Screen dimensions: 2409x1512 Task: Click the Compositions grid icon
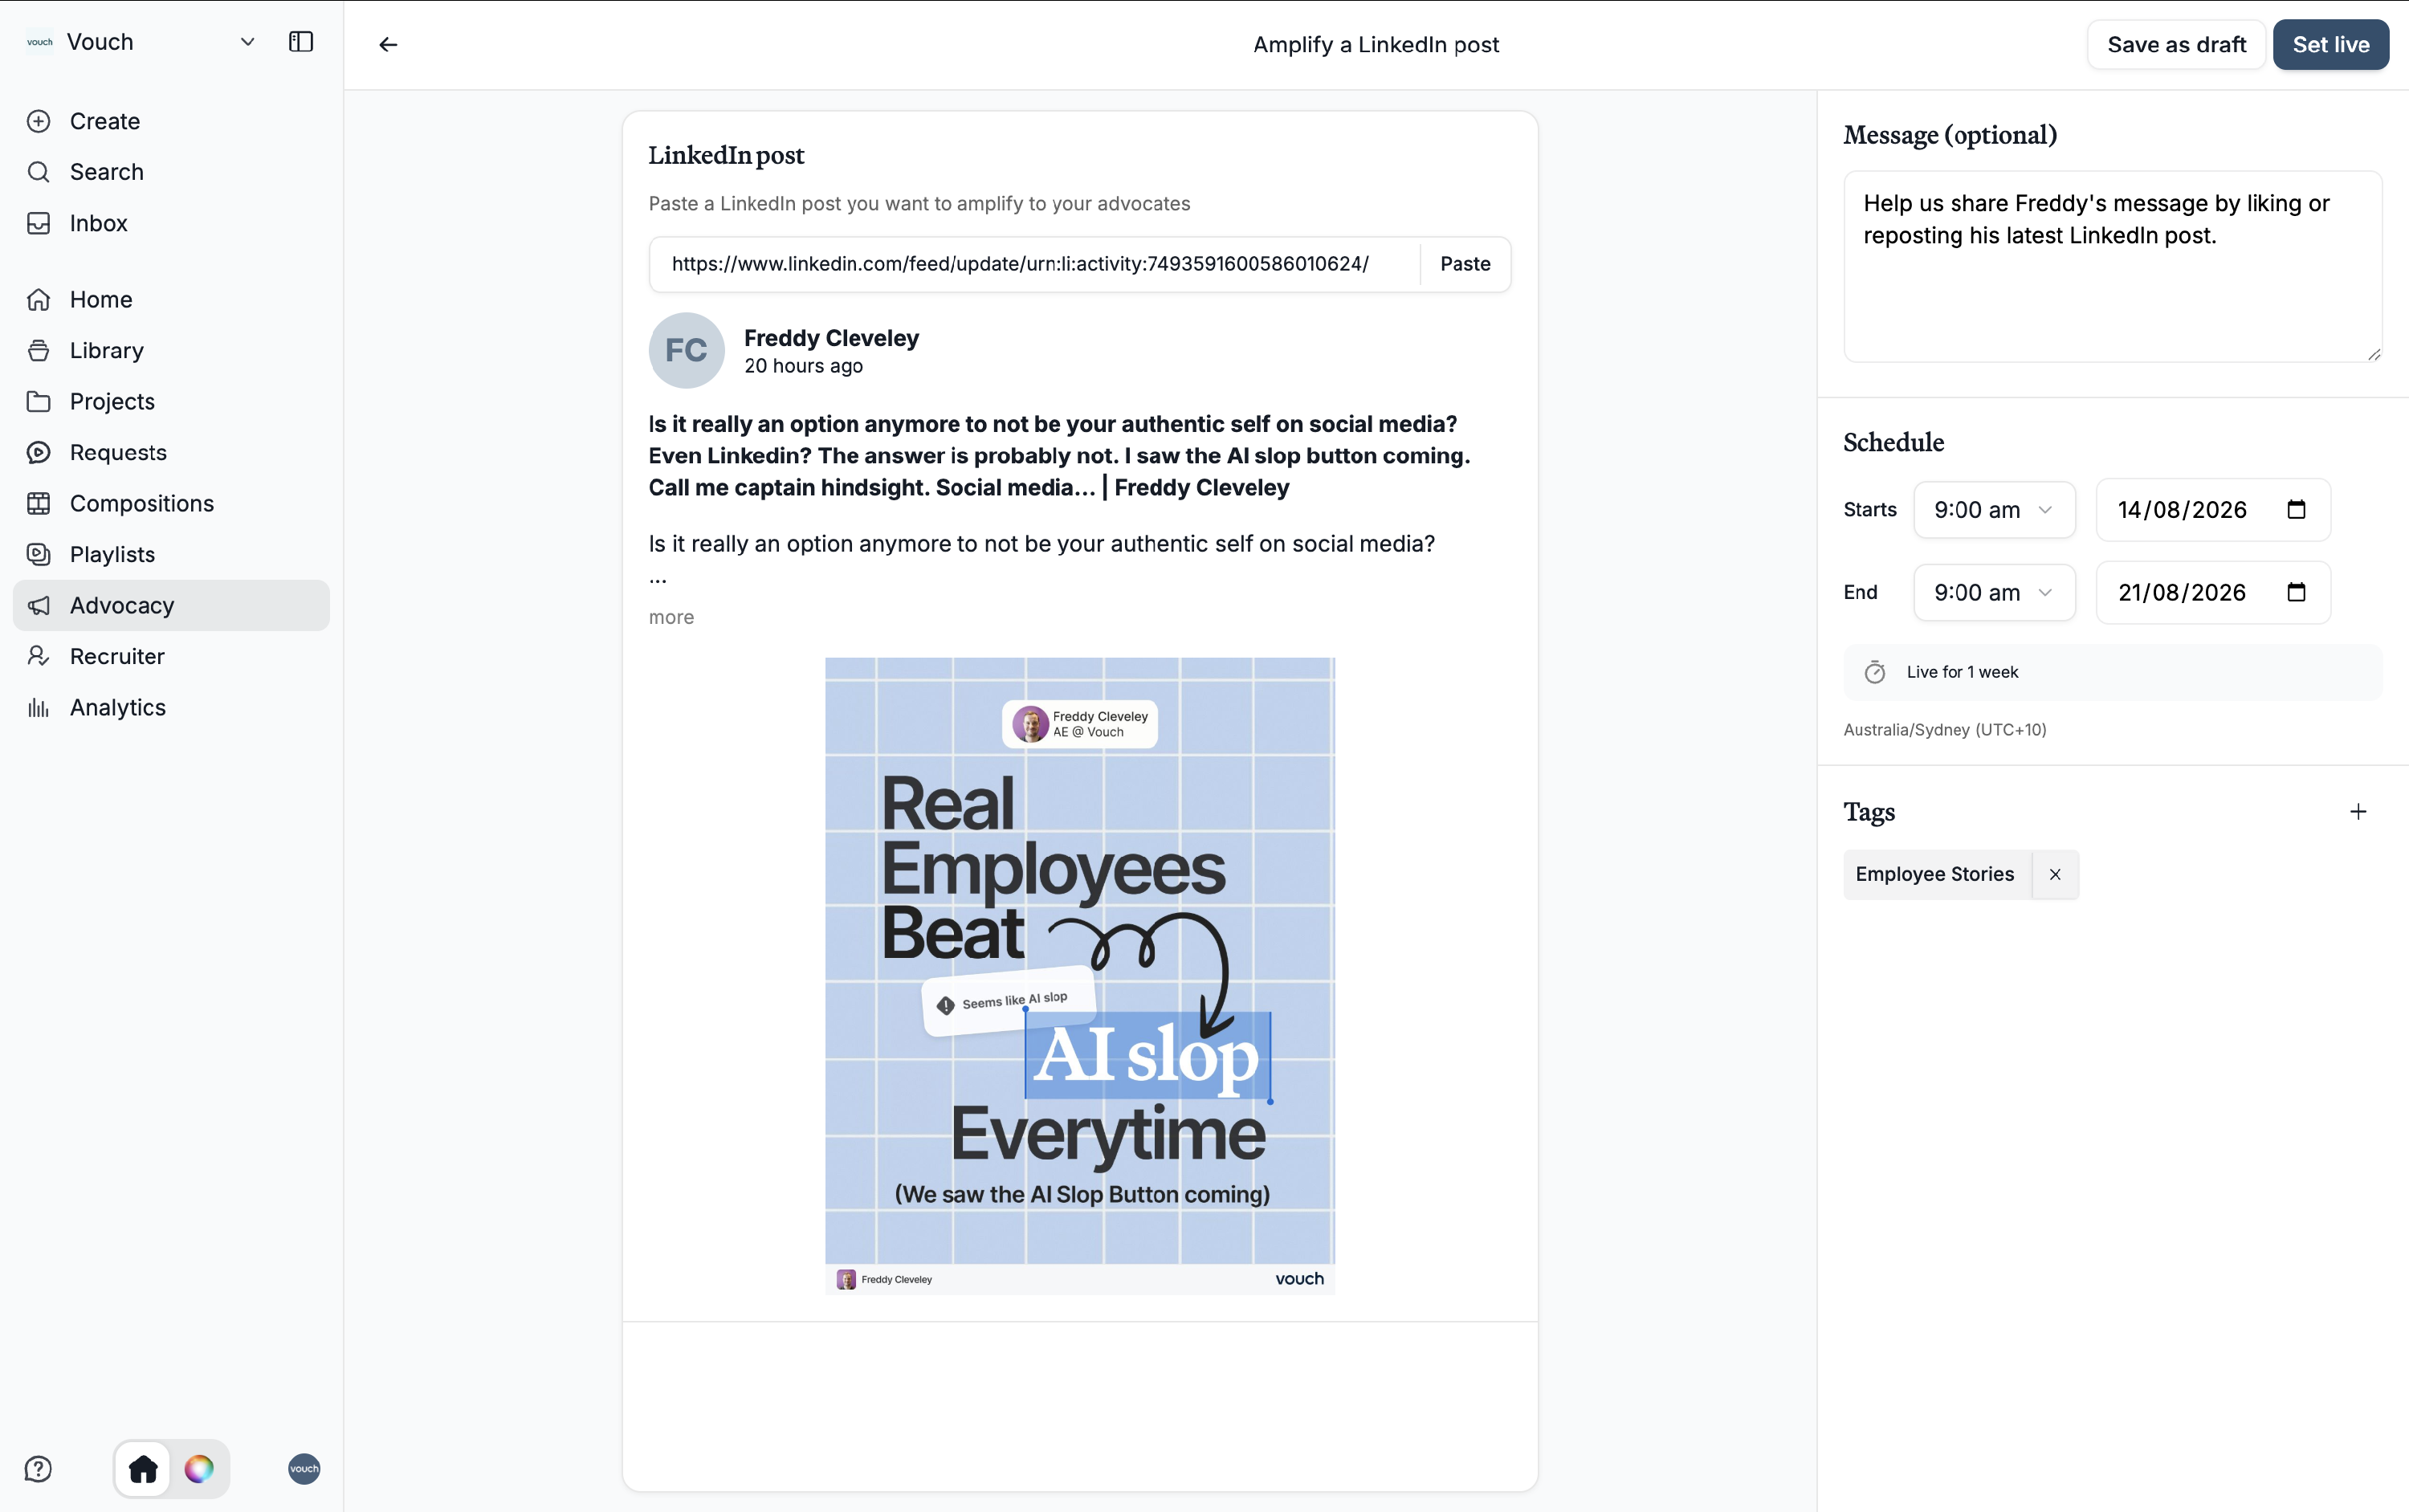pos(38,503)
